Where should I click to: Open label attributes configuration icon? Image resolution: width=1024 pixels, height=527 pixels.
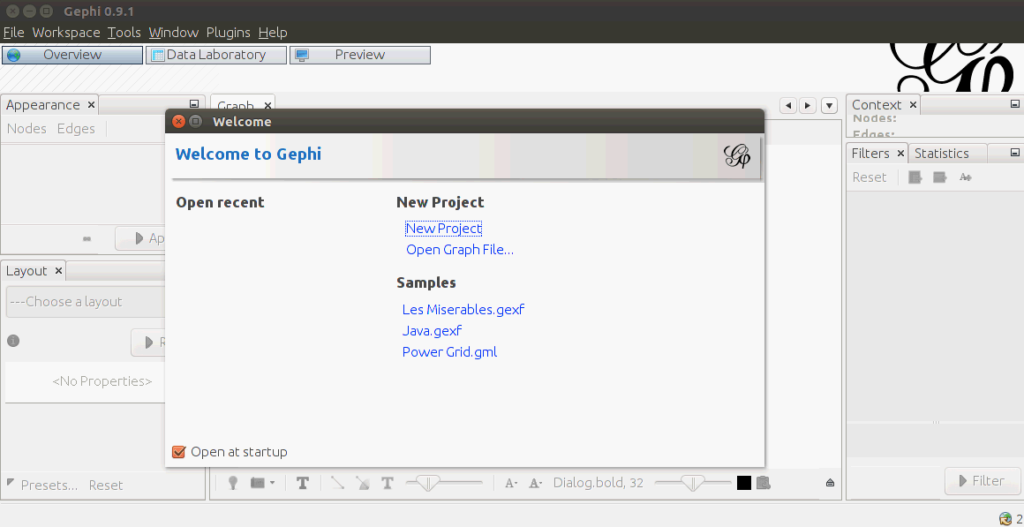(x=763, y=483)
